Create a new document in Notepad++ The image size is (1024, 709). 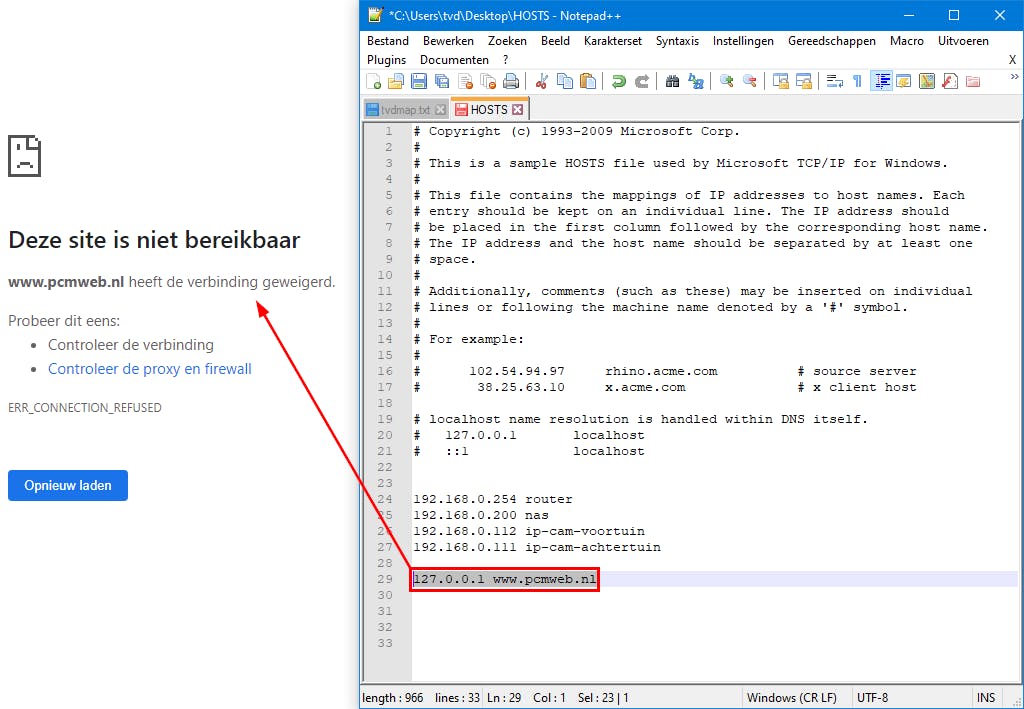click(x=374, y=81)
